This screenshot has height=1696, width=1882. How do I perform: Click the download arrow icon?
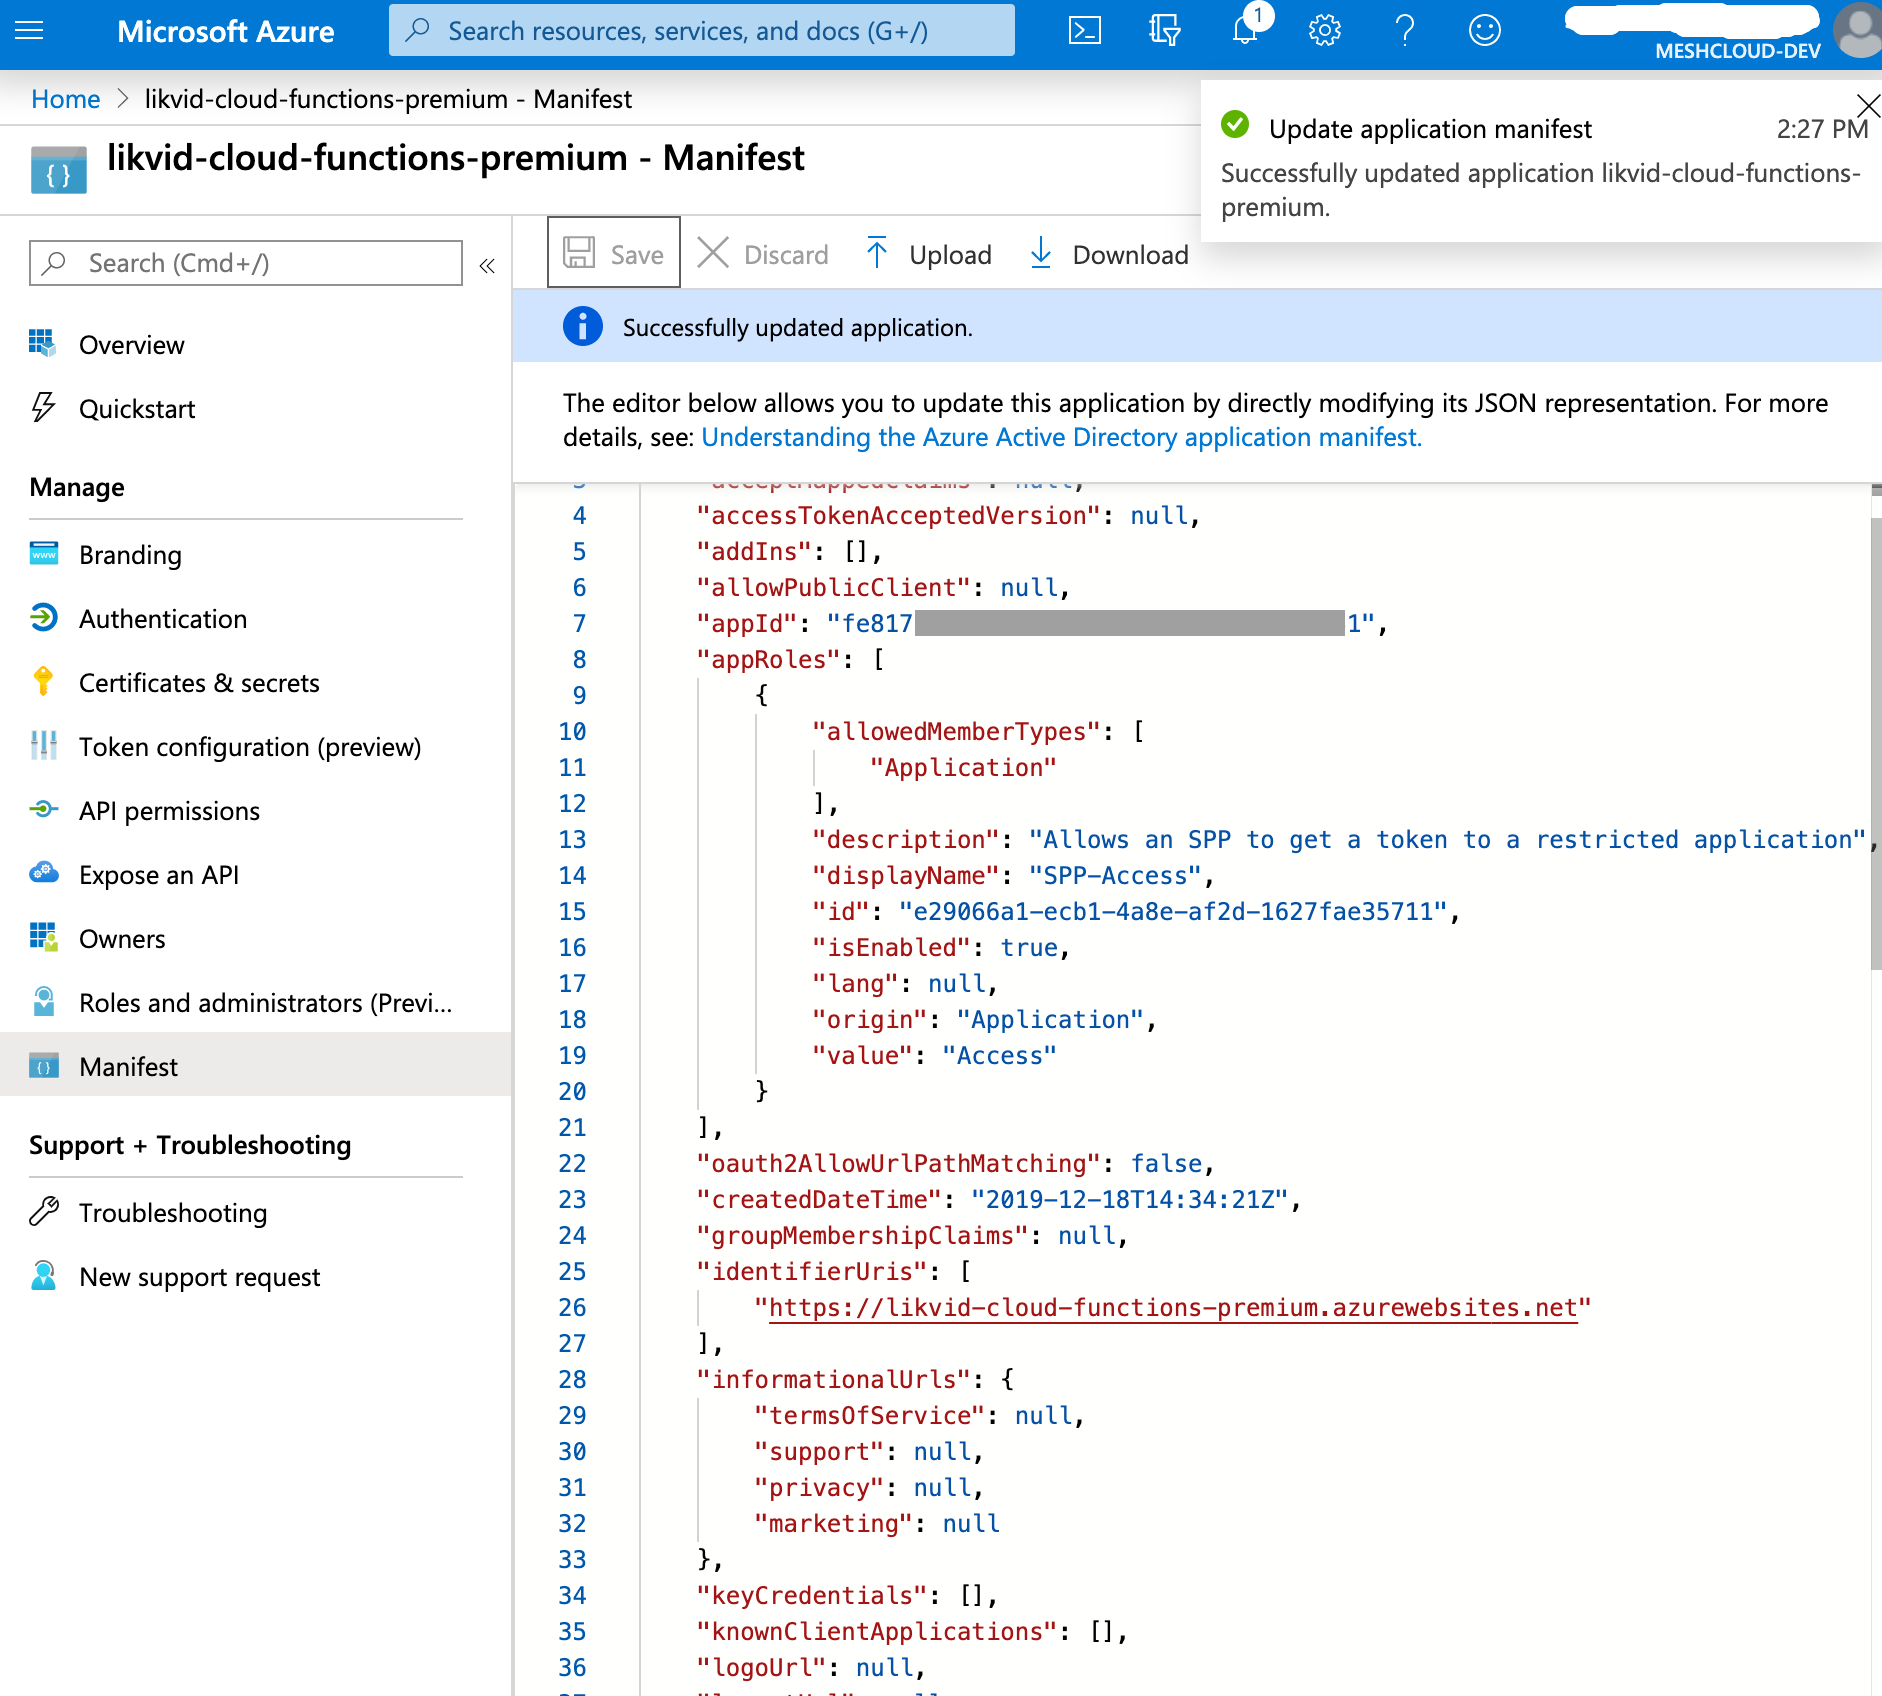pos(1041,253)
